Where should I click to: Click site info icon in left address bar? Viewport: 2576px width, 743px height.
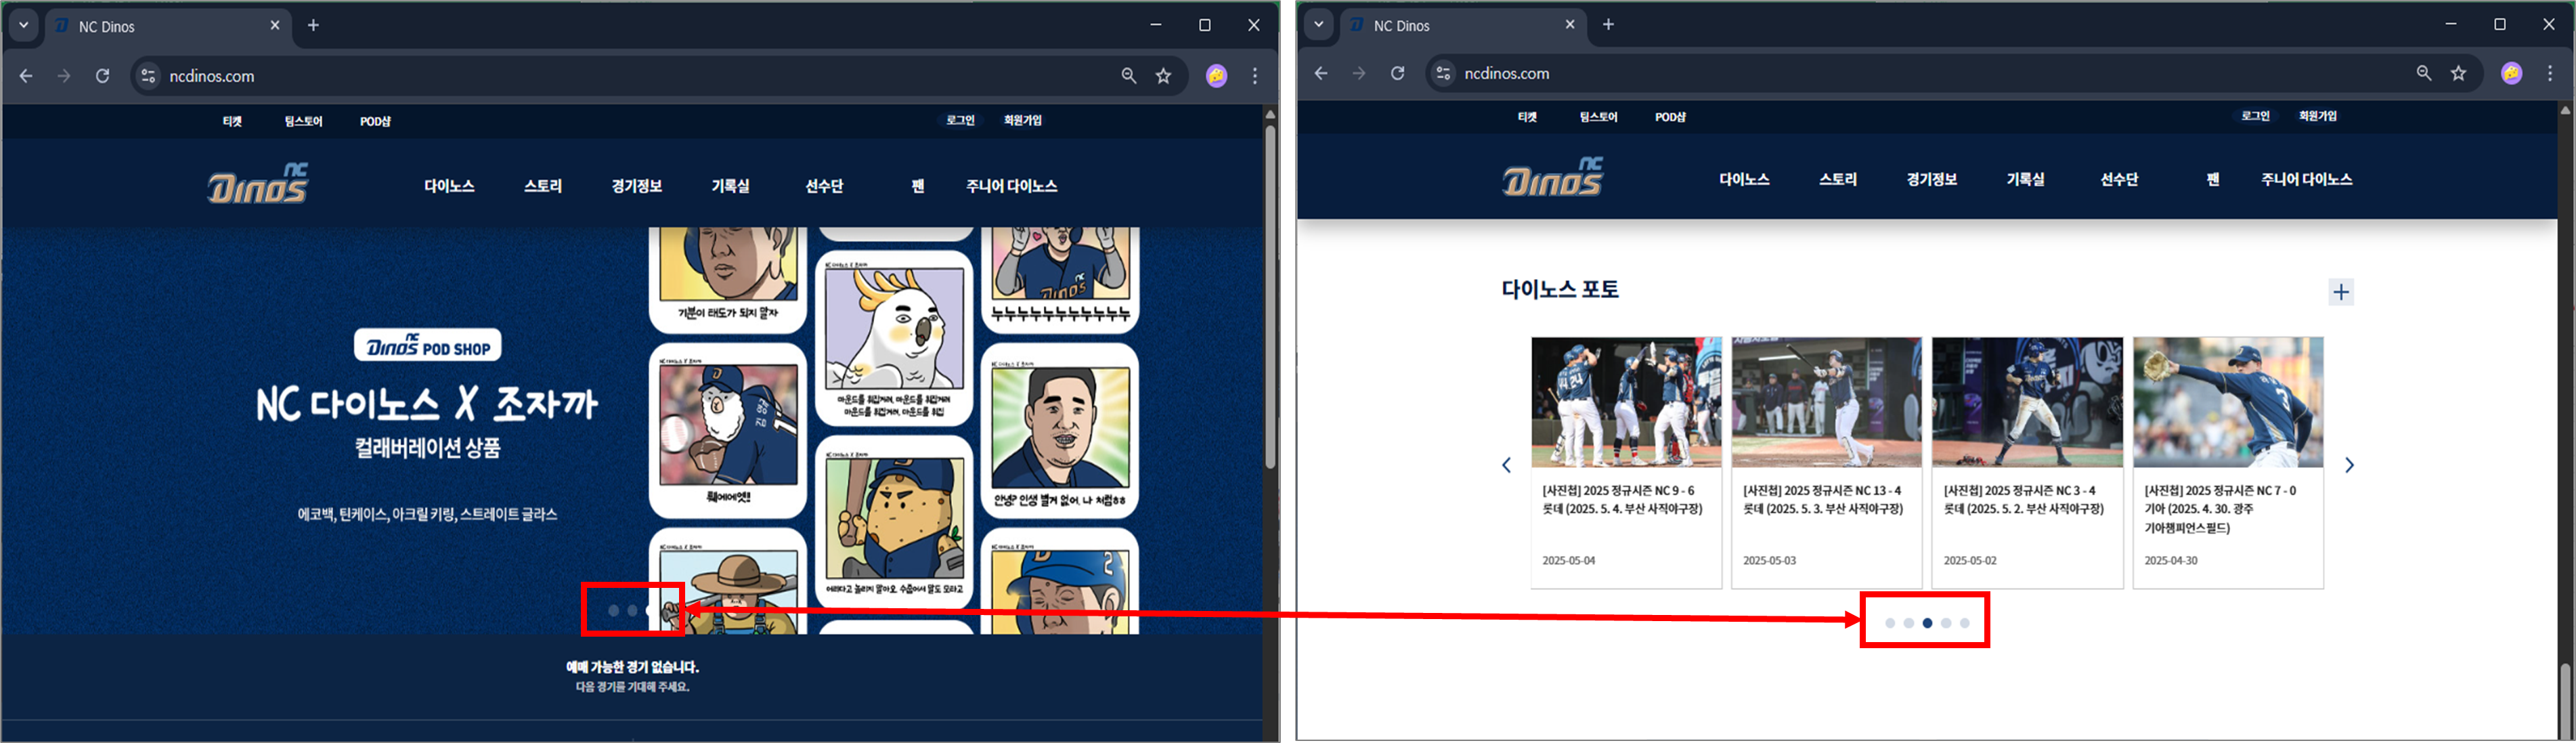click(148, 76)
